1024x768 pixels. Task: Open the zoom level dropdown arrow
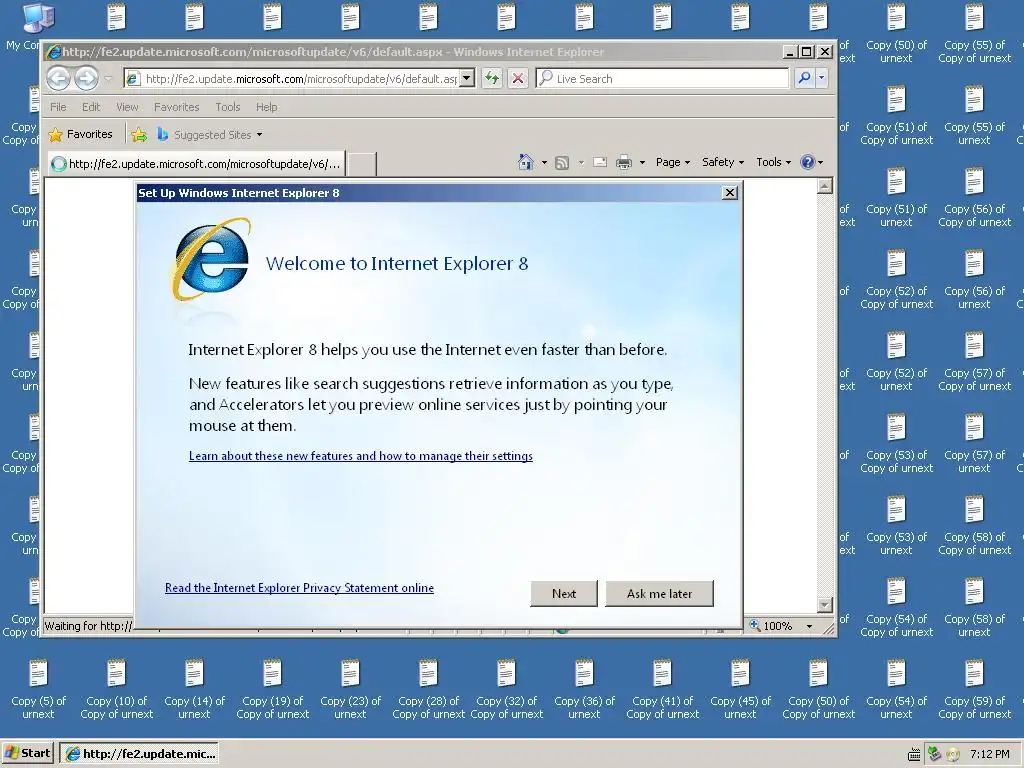tap(809, 626)
